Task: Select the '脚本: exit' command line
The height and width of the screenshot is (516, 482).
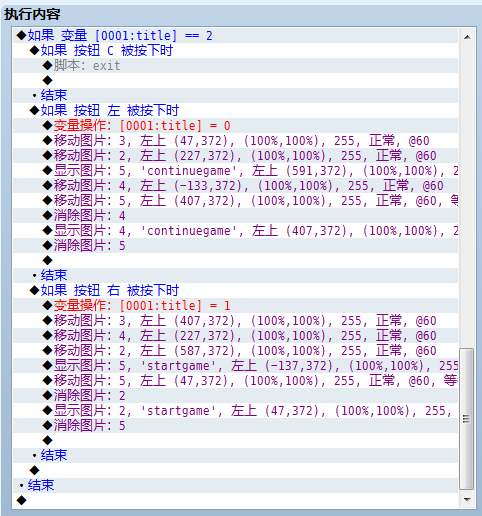Action: coord(235,65)
